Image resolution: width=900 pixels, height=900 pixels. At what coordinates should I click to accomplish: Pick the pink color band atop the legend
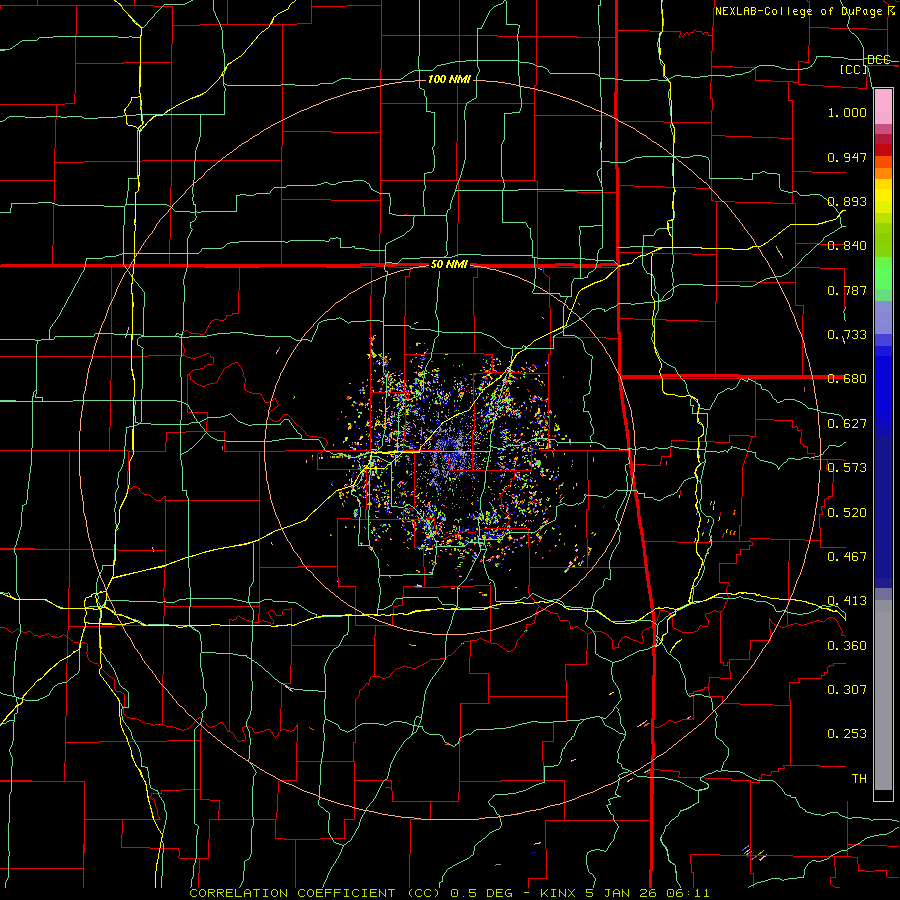(x=883, y=106)
